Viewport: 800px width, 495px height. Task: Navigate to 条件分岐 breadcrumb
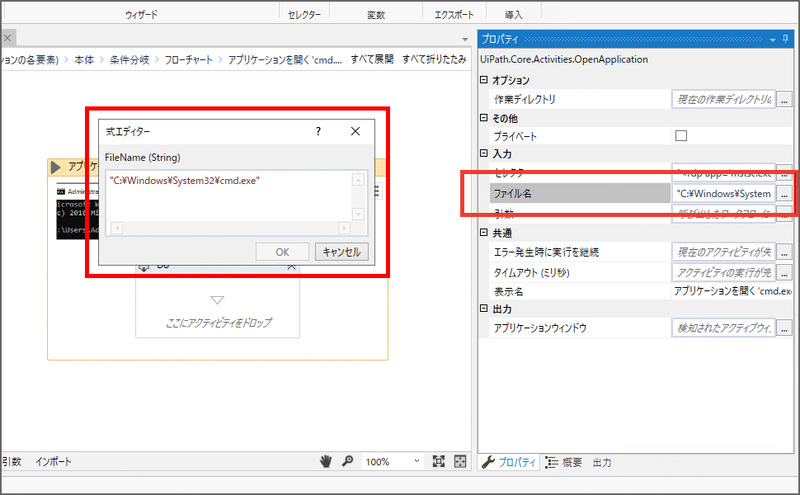point(130,60)
